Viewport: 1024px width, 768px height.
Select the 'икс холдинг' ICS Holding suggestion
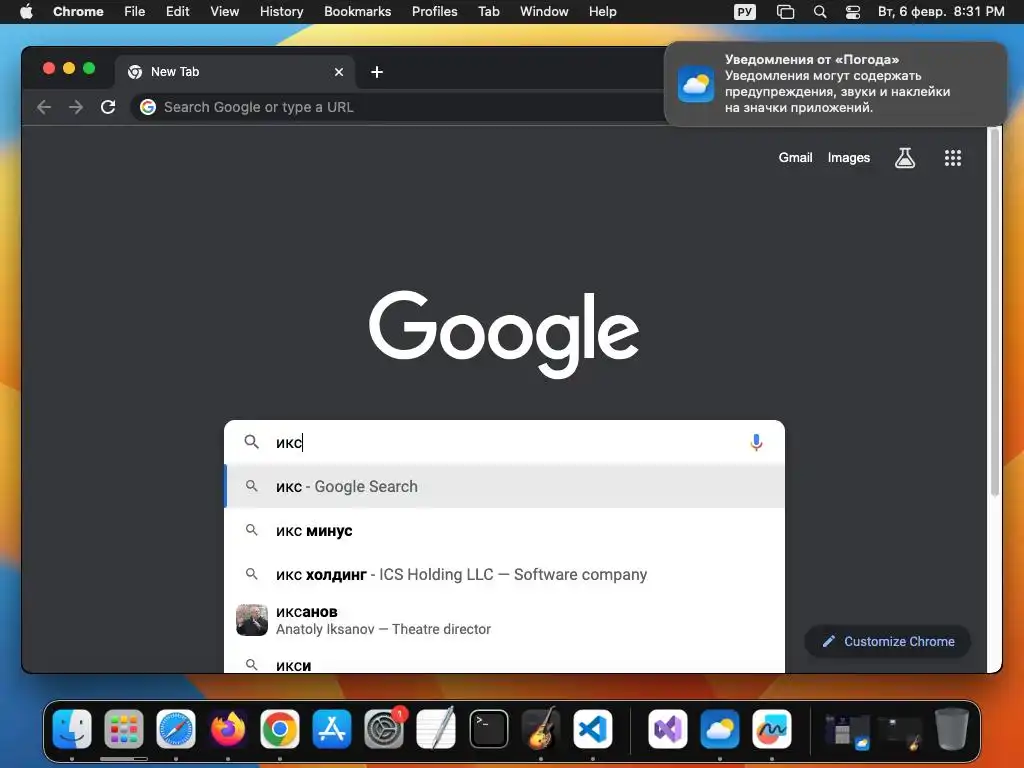504,575
